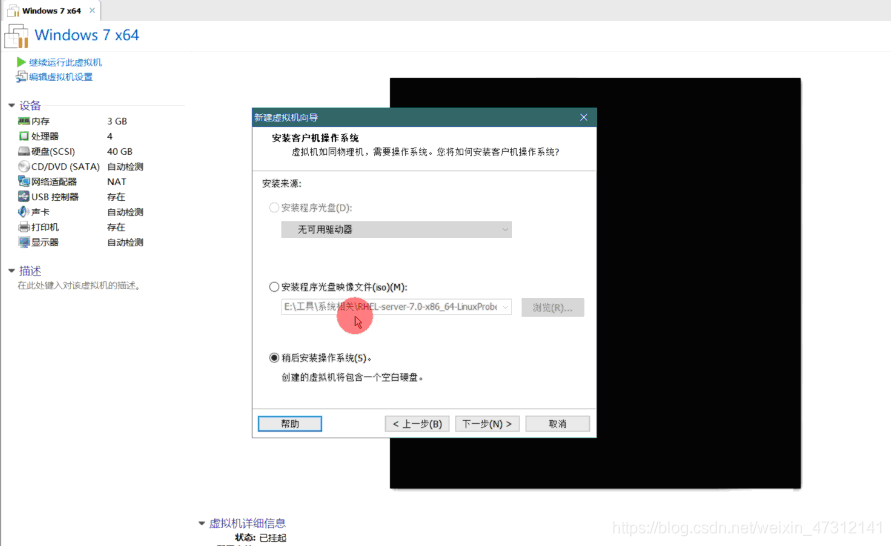The height and width of the screenshot is (546, 891).
Task: Select the memory (内存) device icon
Action: [23, 121]
